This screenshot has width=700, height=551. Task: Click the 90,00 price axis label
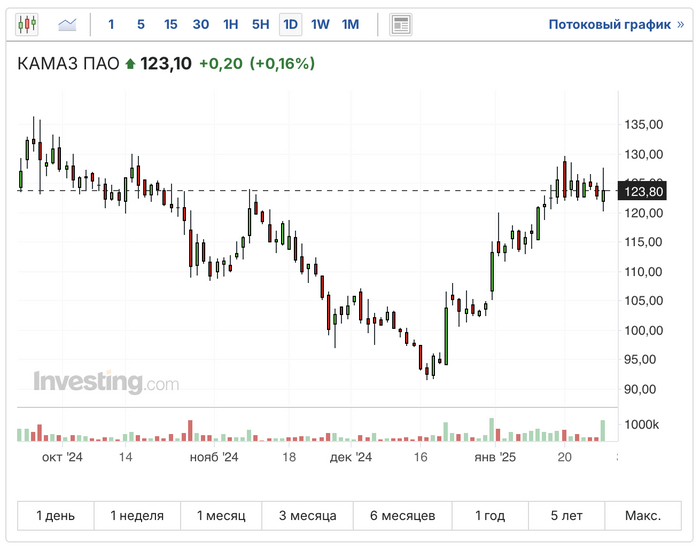pyautogui.click(x=640, y=389)
